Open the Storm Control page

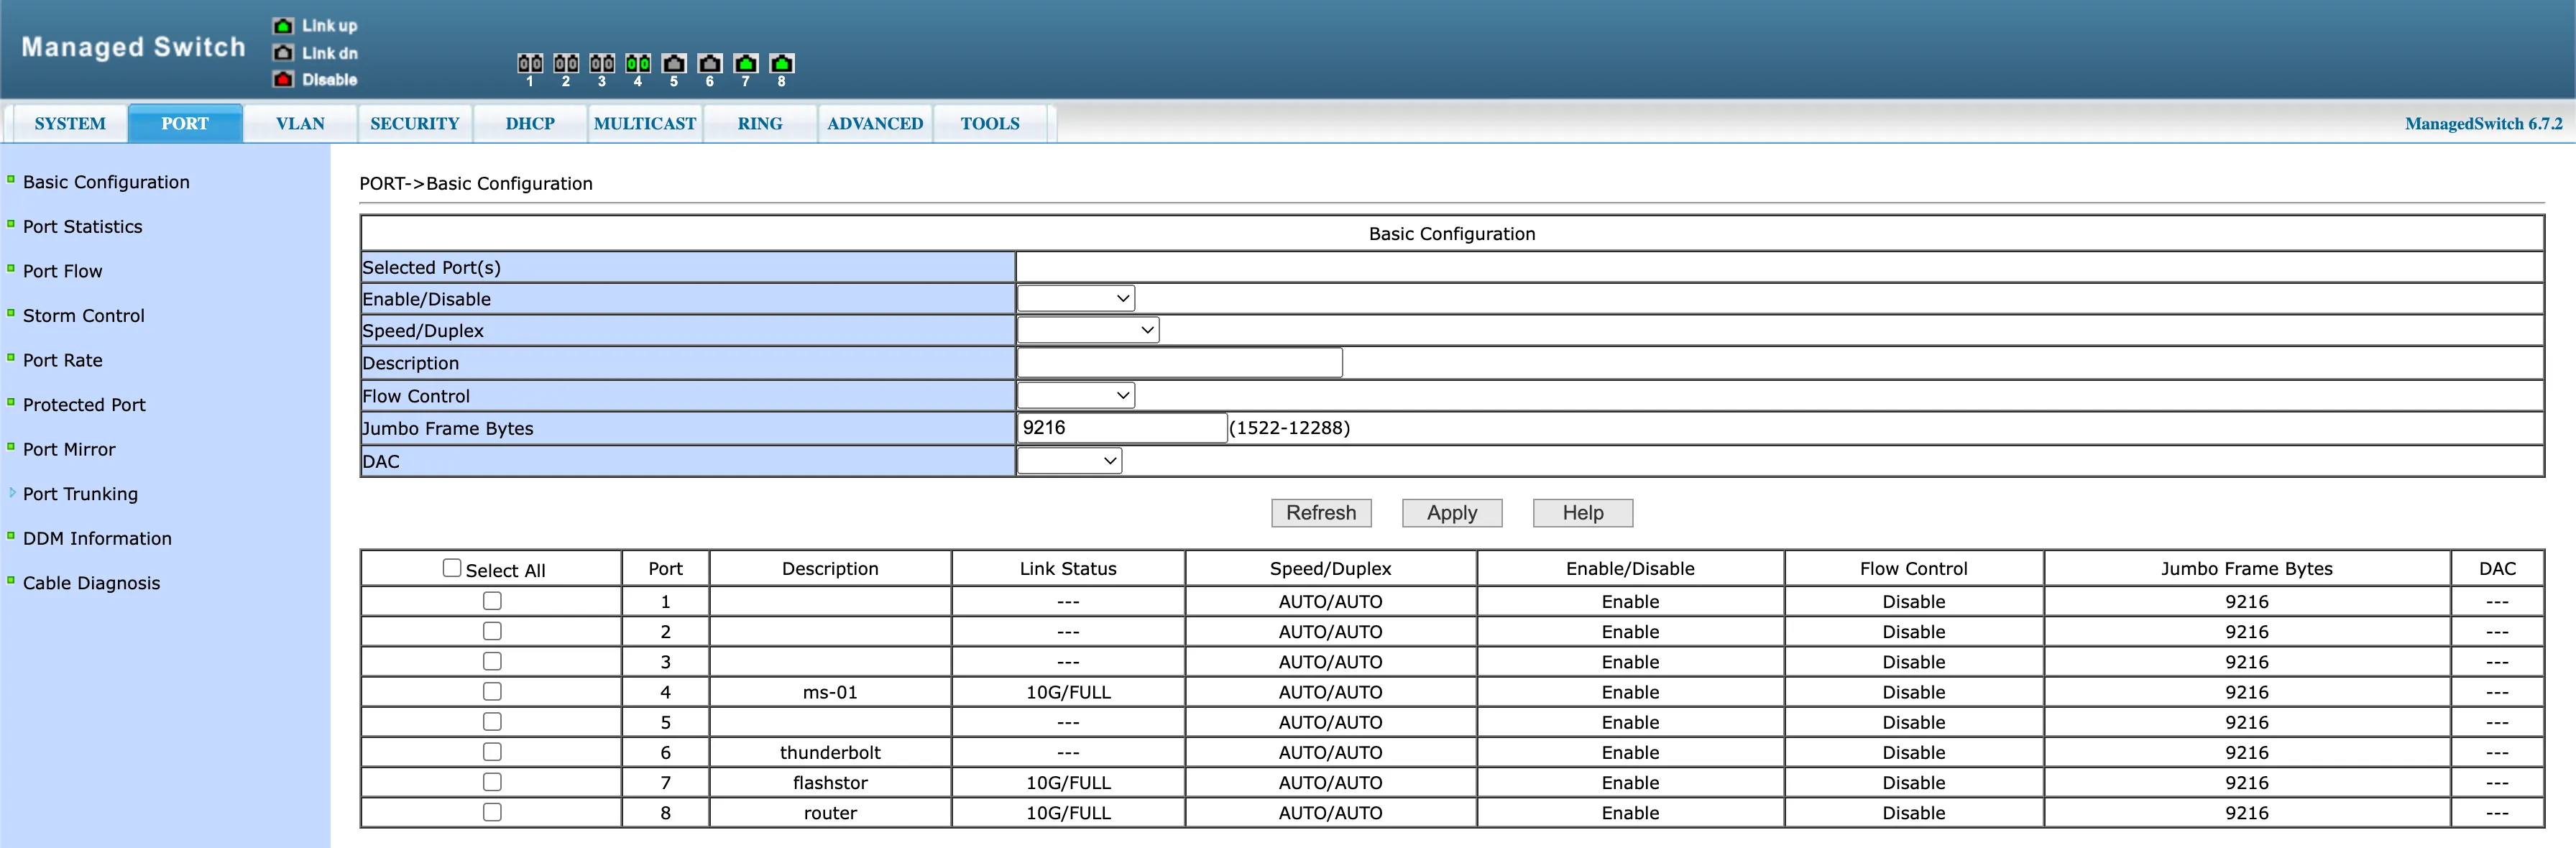(84, 316)
